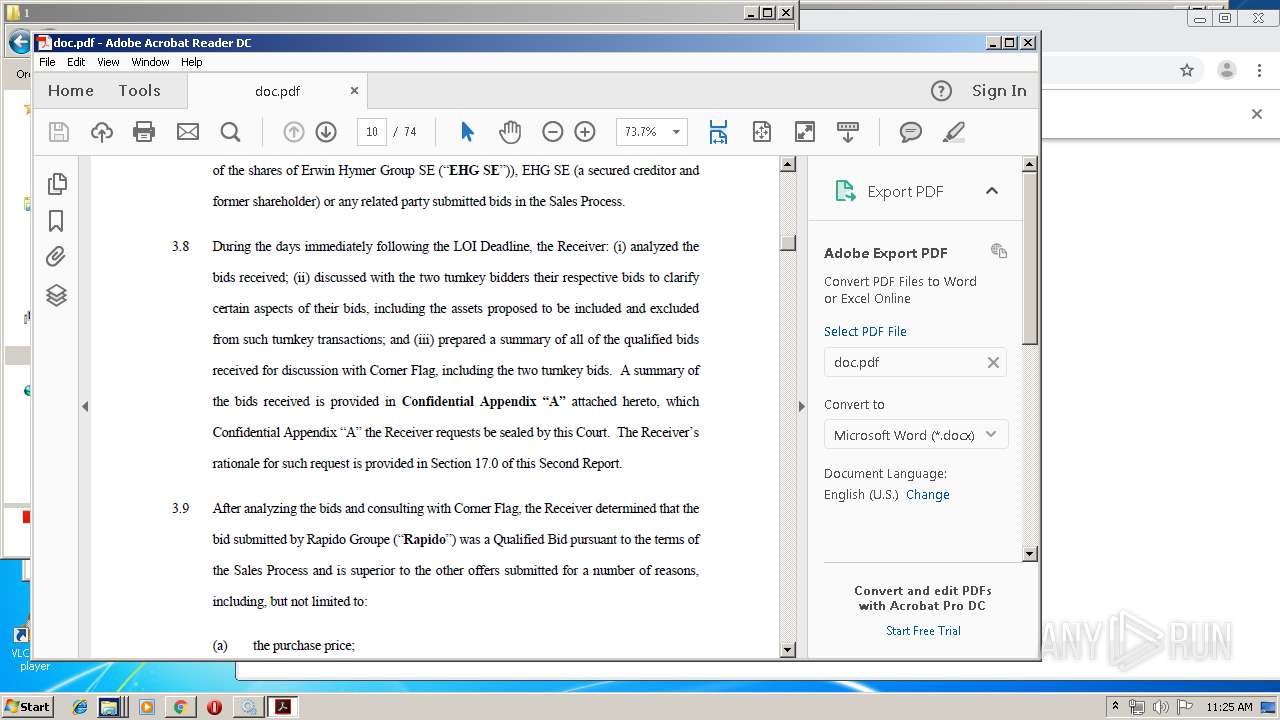Click the Help question mark icon

[941, 91]
